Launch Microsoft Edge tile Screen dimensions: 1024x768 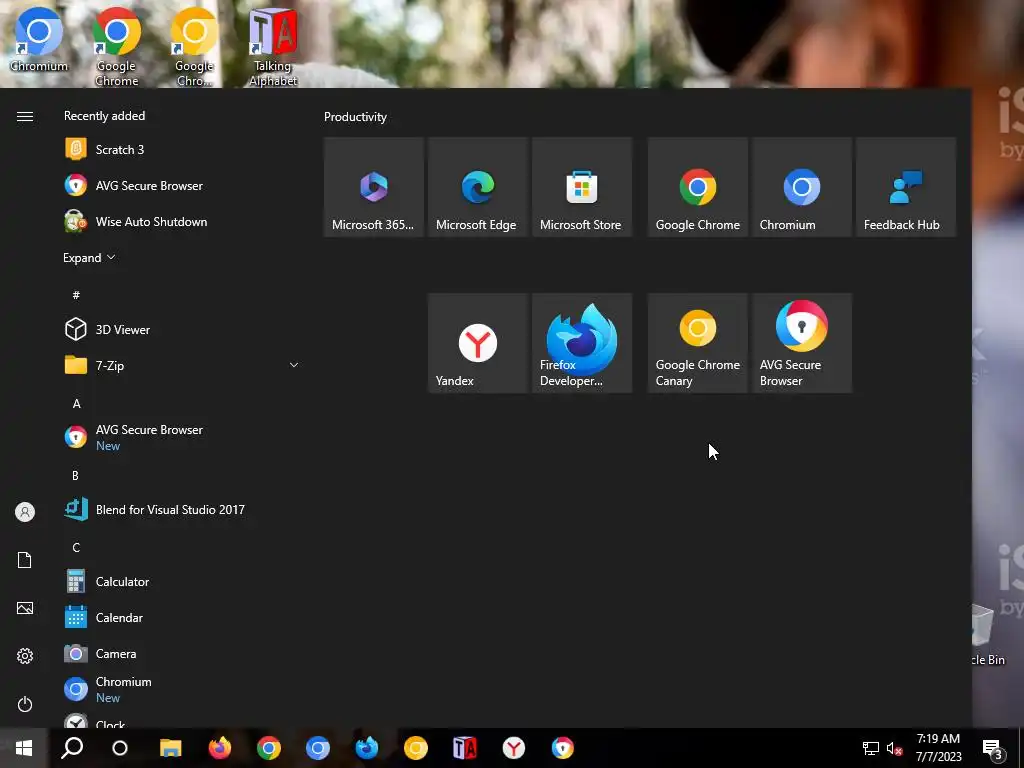(x=477, y=187)
